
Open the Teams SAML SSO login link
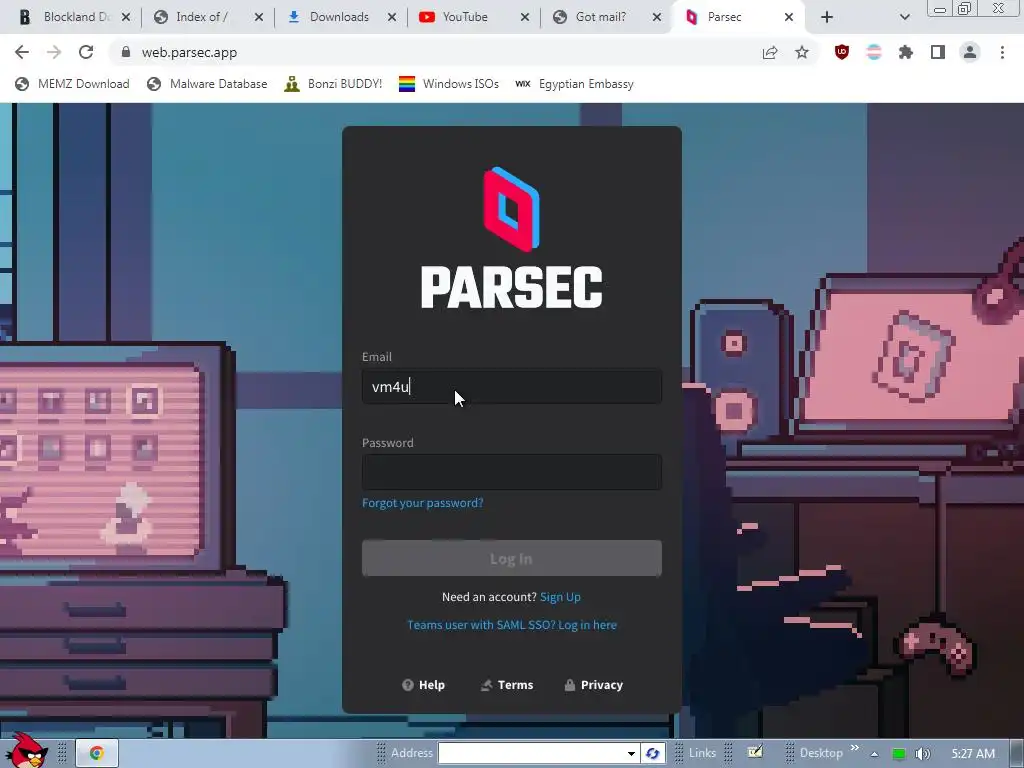511,625
